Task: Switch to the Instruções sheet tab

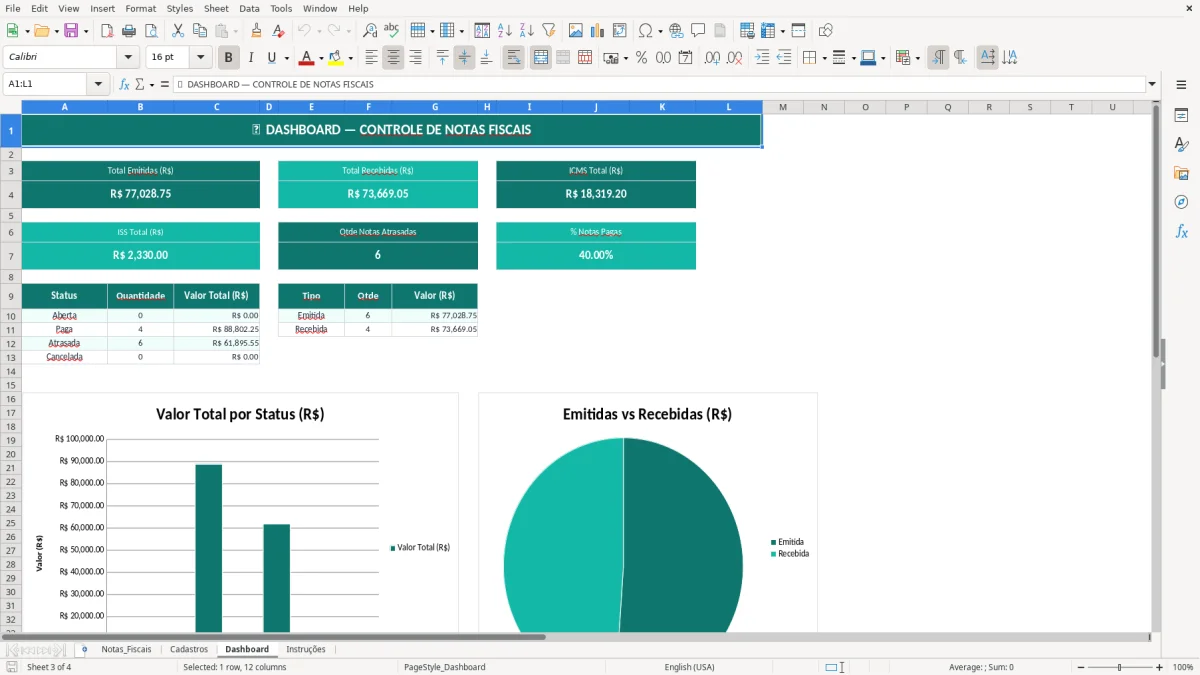Action: (306, 649)
